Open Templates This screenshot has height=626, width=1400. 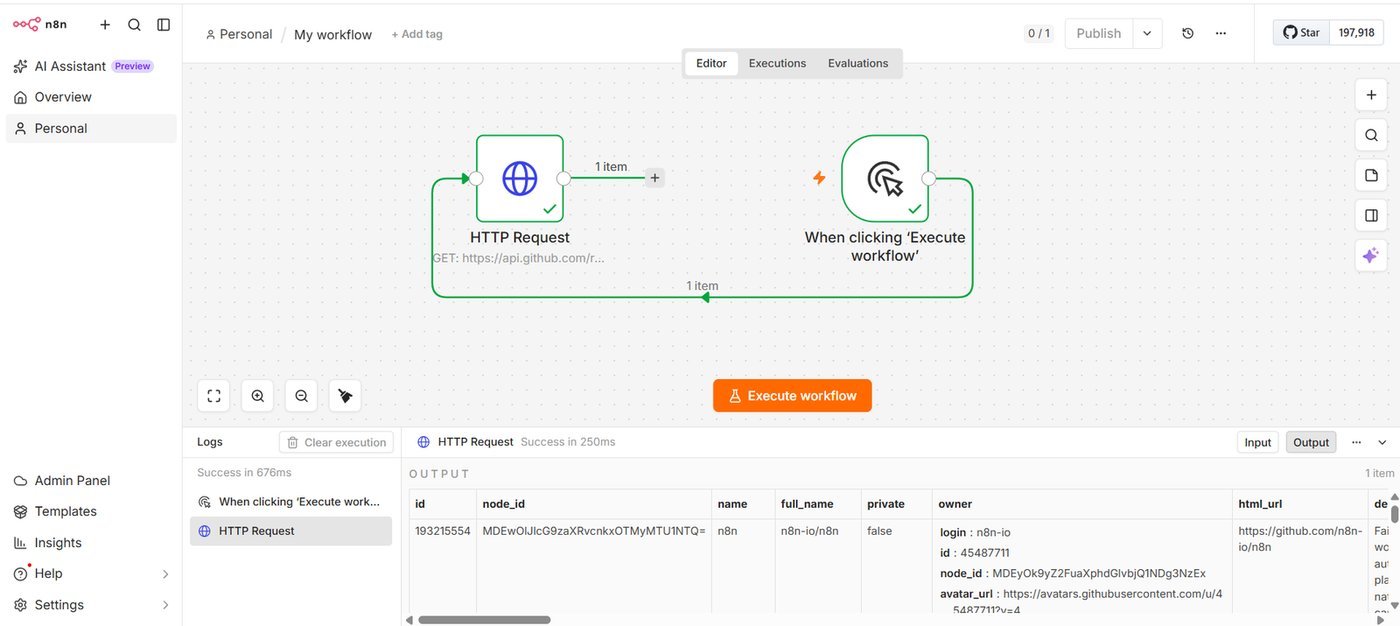91,511
